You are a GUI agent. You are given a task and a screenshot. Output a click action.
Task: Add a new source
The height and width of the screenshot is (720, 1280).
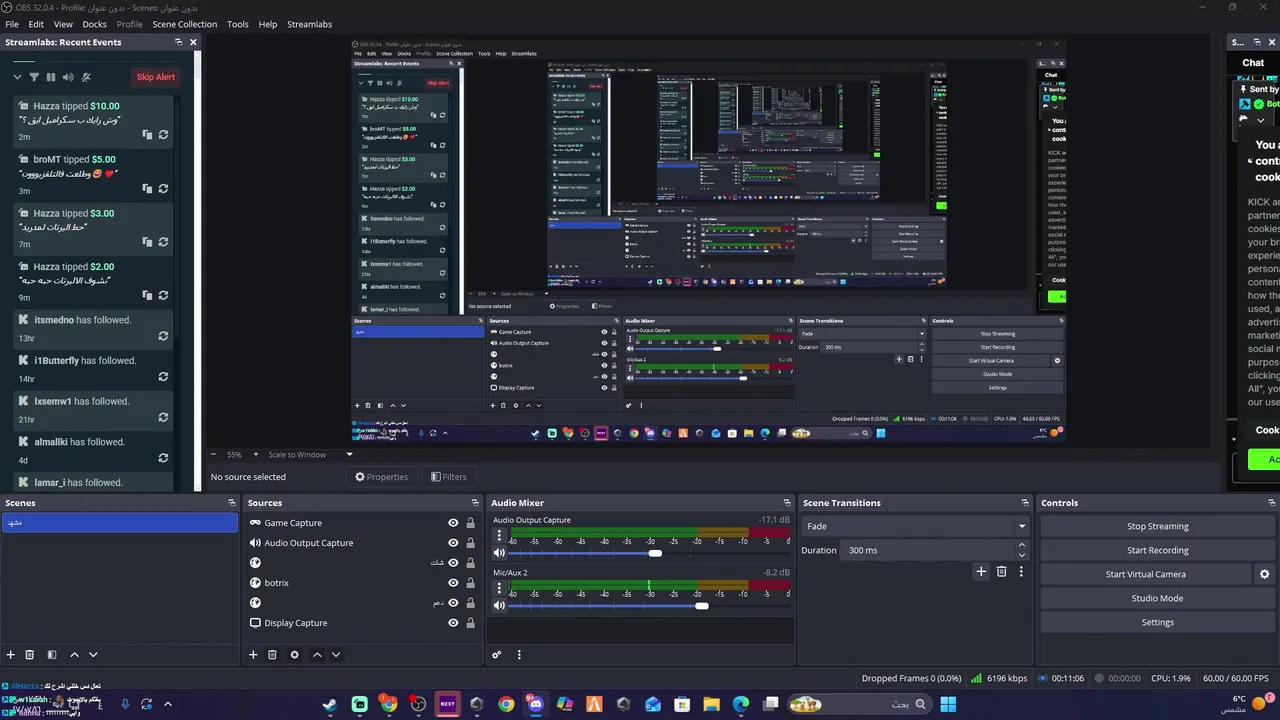[253, 655]
